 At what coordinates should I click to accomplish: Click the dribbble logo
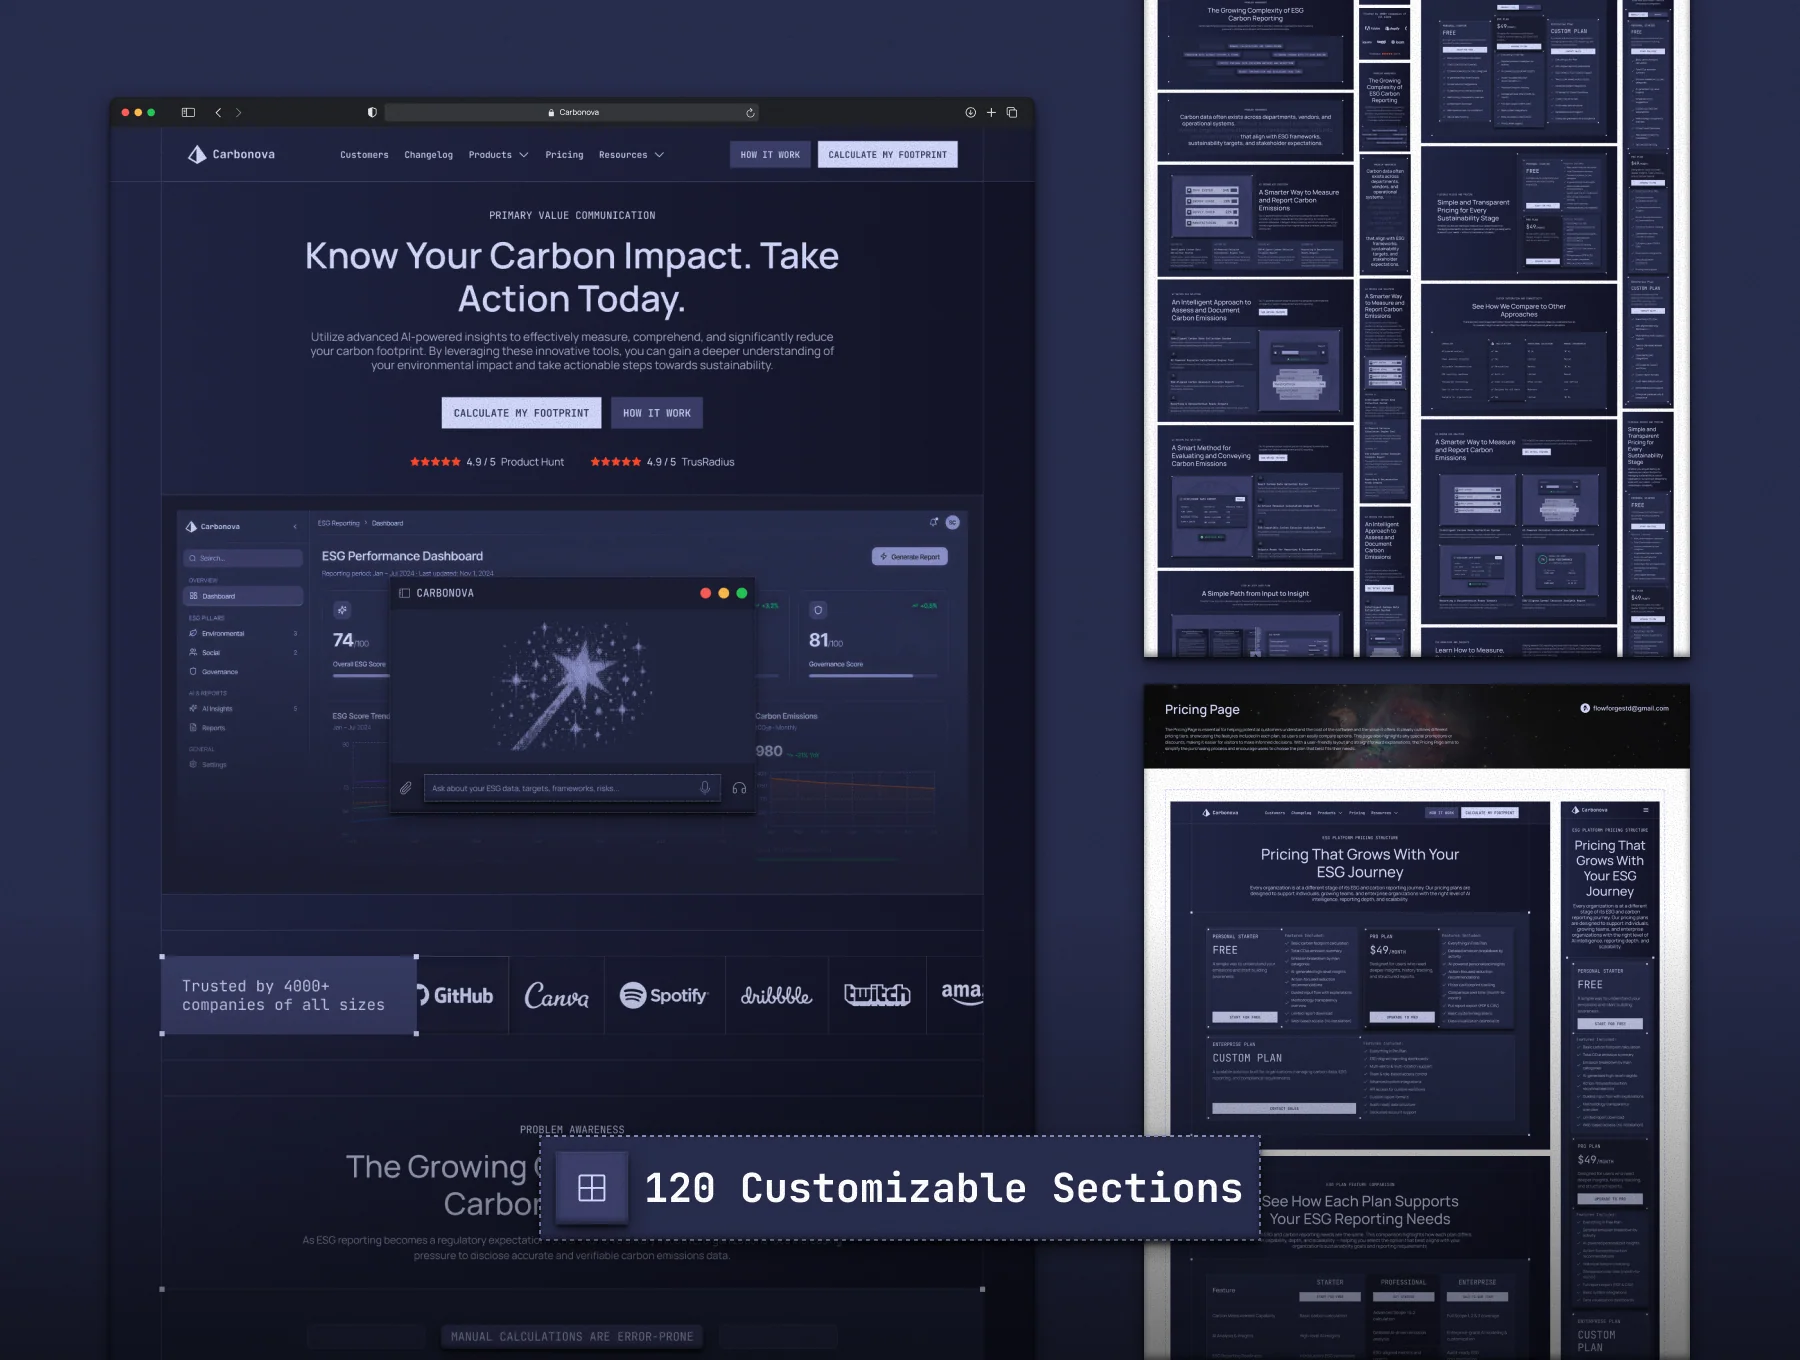tap(776, 996)
